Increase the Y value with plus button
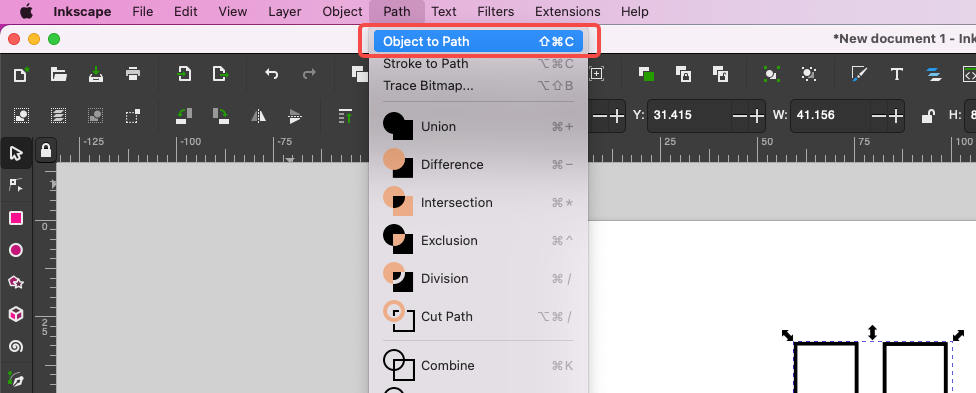Image resolution: width=976 pixels, height=393 pixels. click(756, 116)
